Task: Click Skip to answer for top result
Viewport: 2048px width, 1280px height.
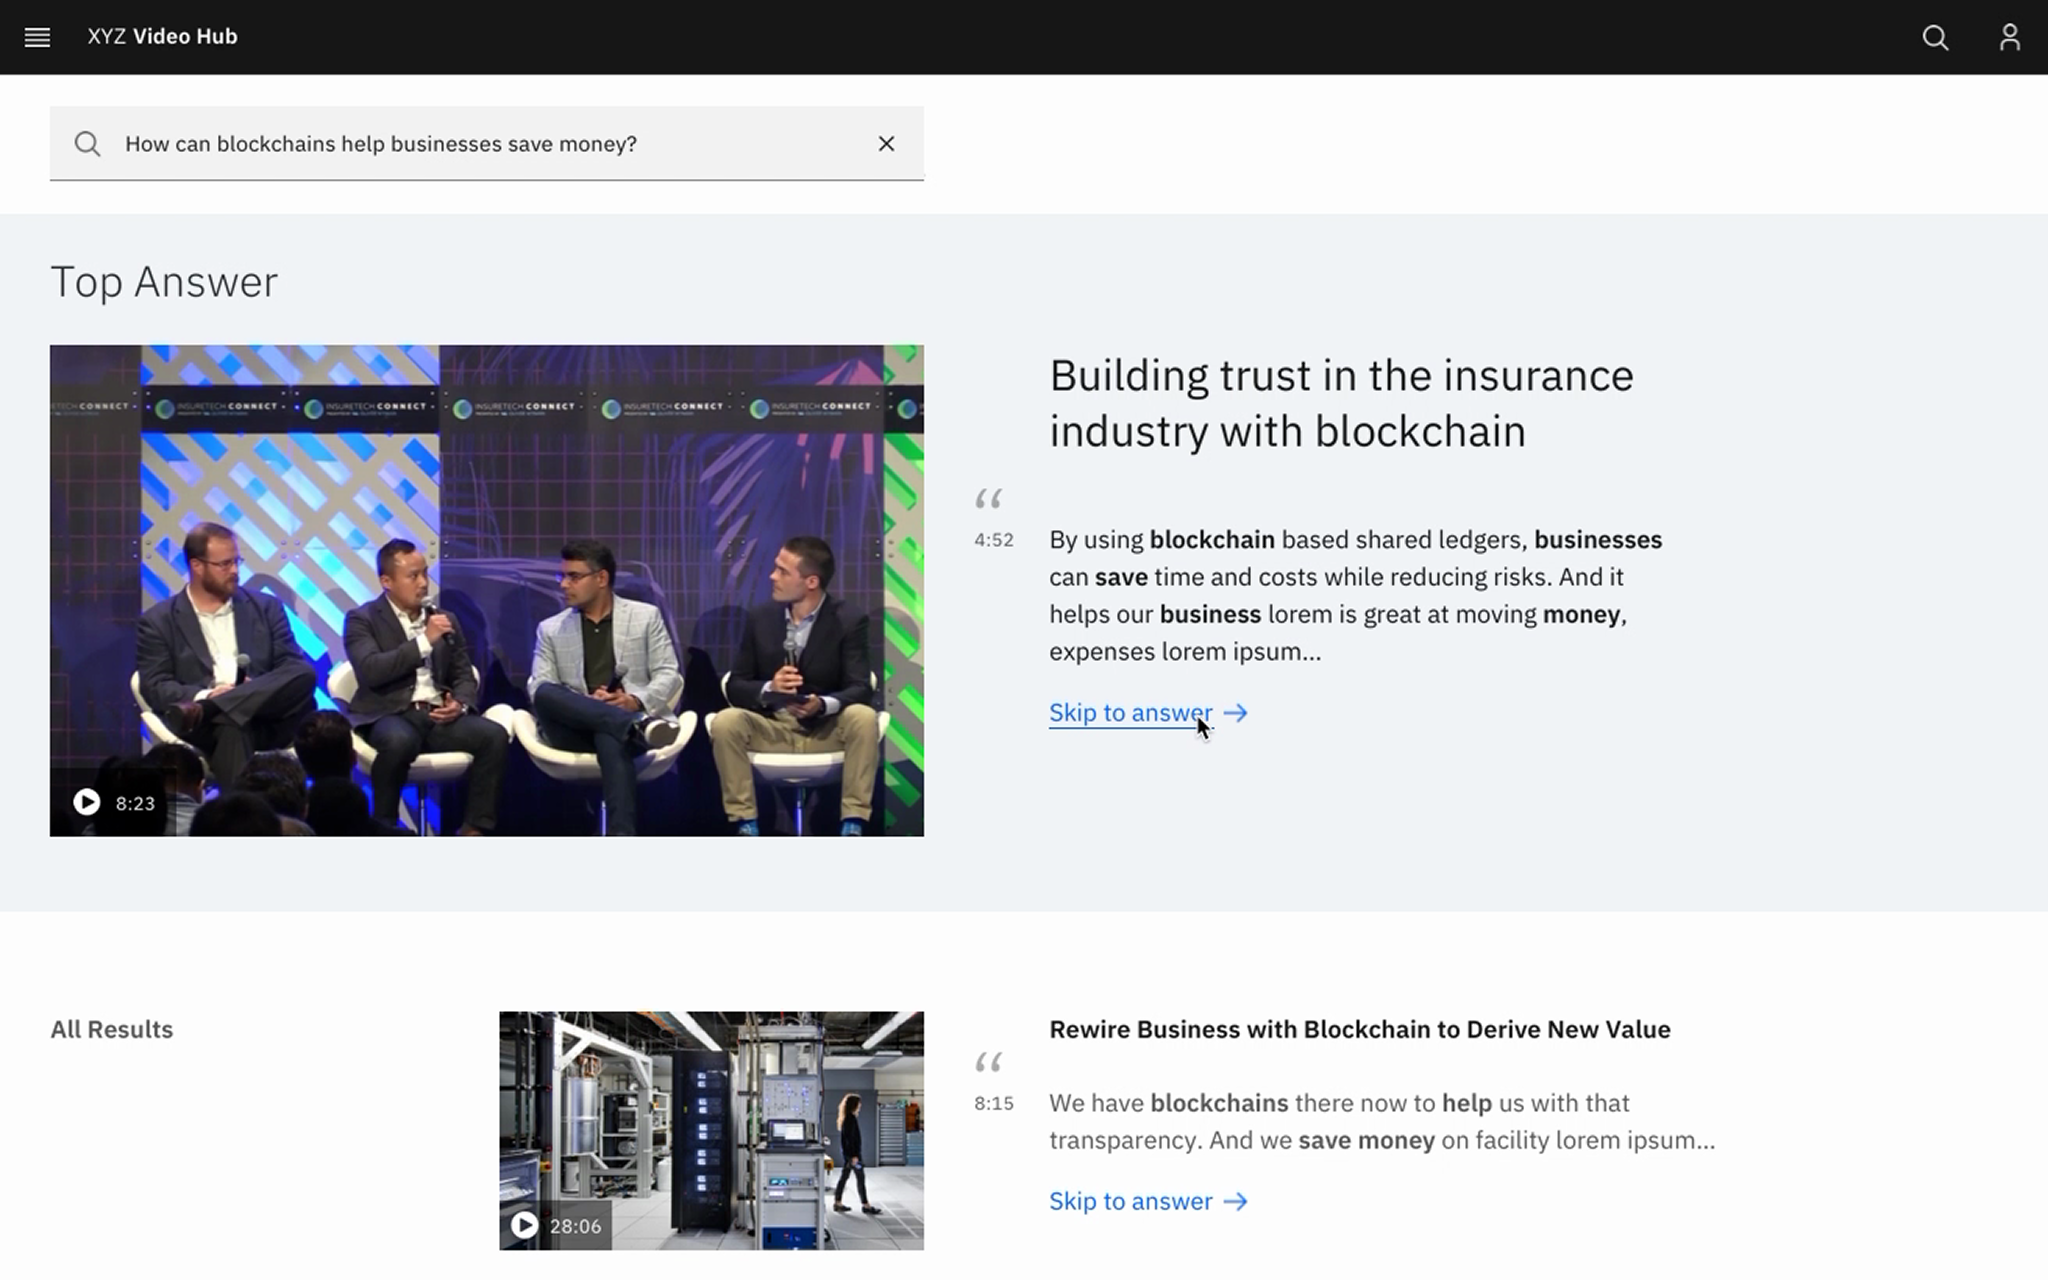Action: click(x=1130, y=713)
